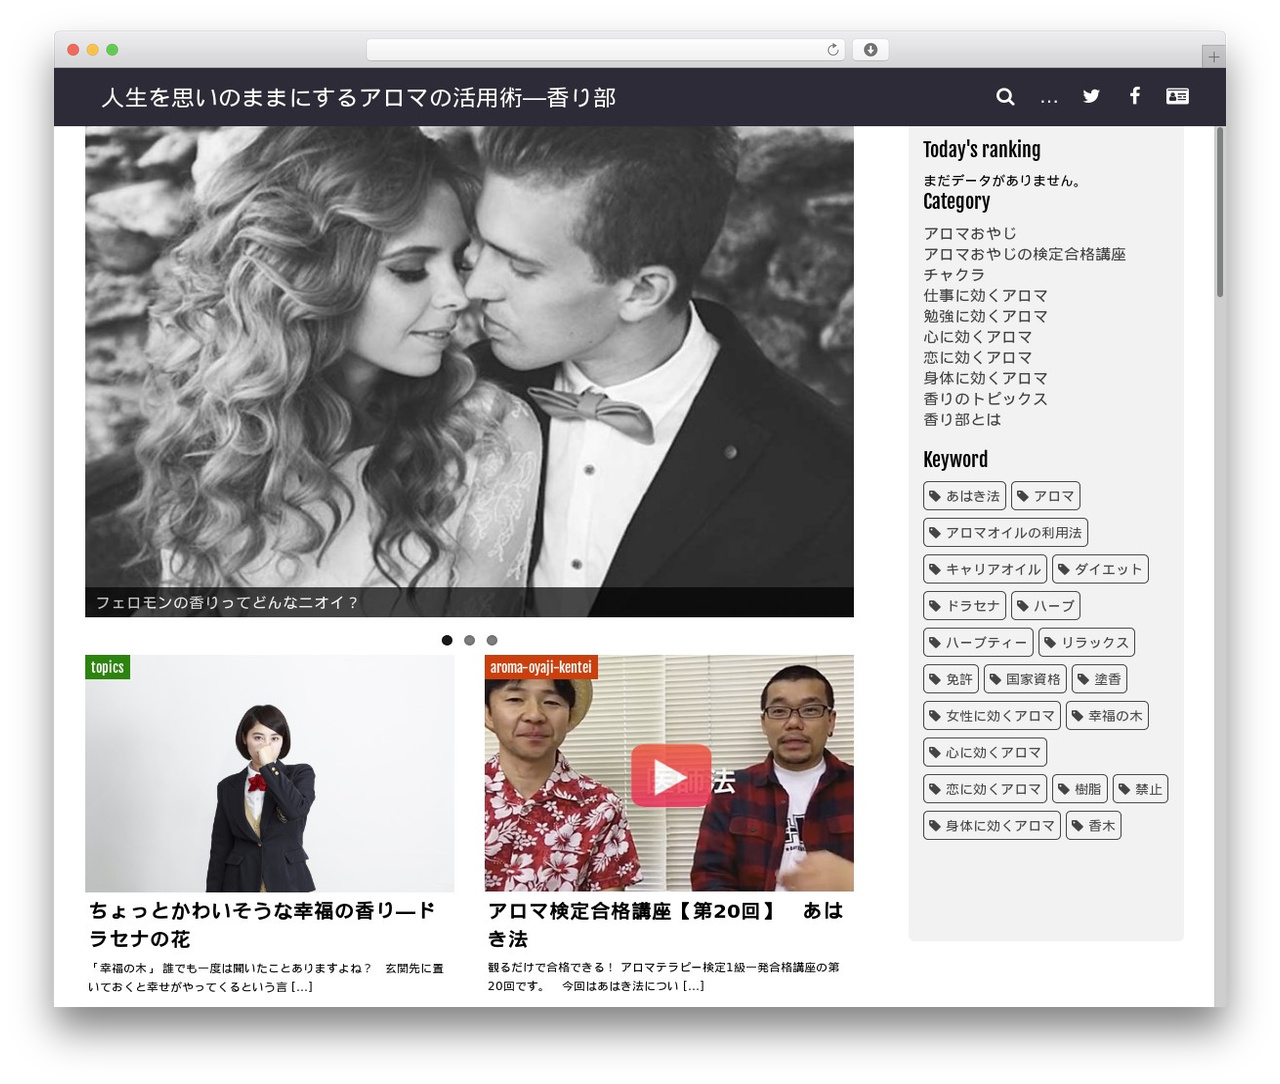This screenshot has height=1084, width=1280.
Task: Reload page via the address bar refresh icon
Action: click(x=833, y=50)
